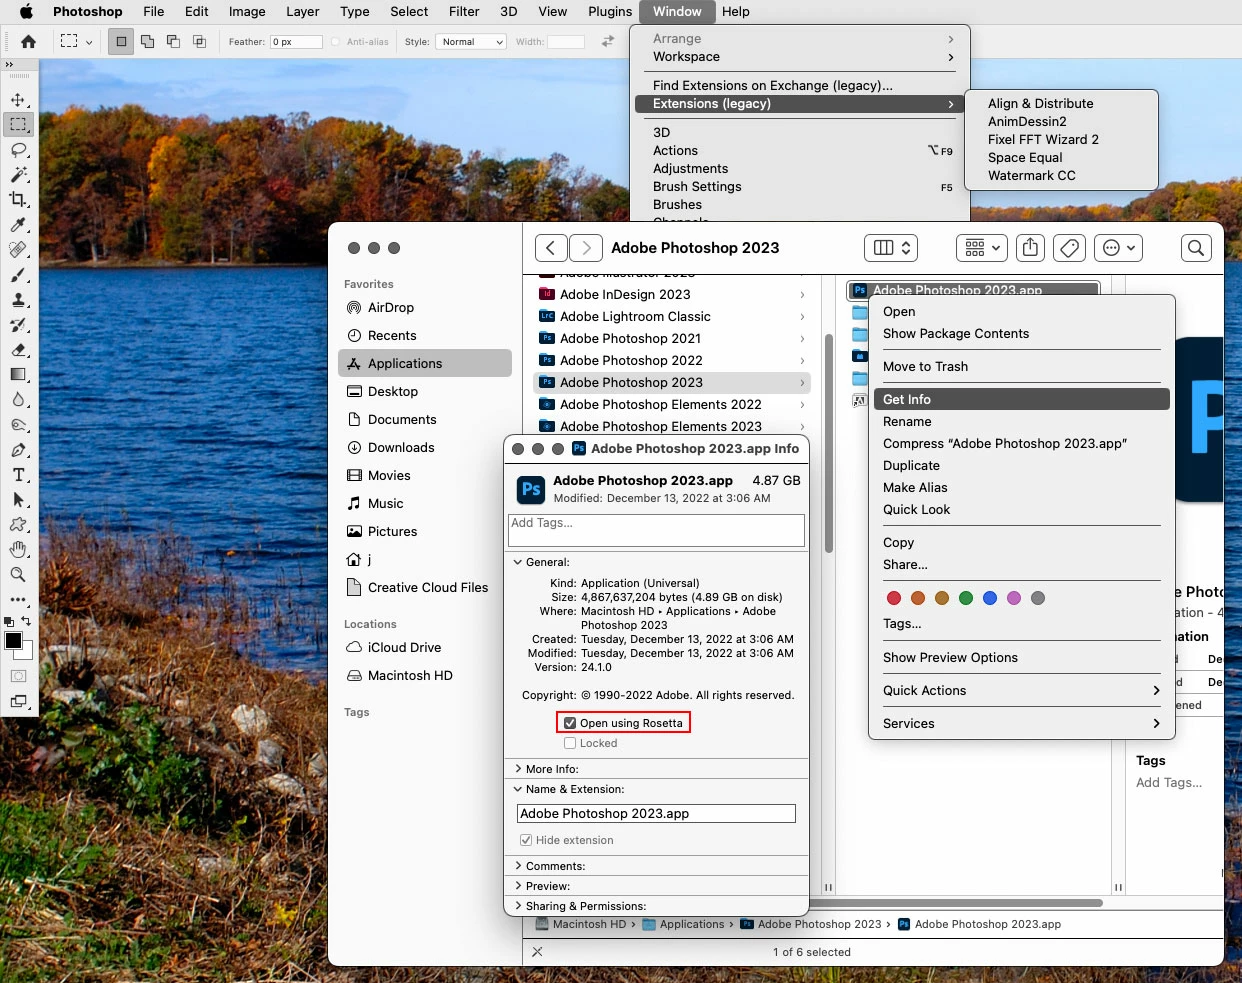Viewport: 1242px width, 983px height.
Task: Go back in Finder window
Action: tap(551, 248)
